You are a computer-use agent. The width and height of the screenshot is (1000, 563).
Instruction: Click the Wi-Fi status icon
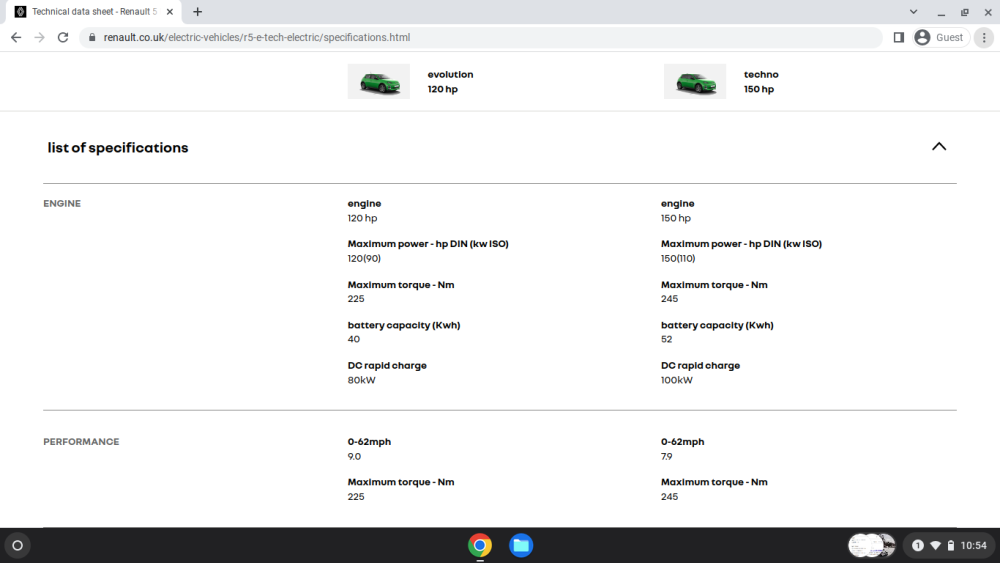click(936, 545)
